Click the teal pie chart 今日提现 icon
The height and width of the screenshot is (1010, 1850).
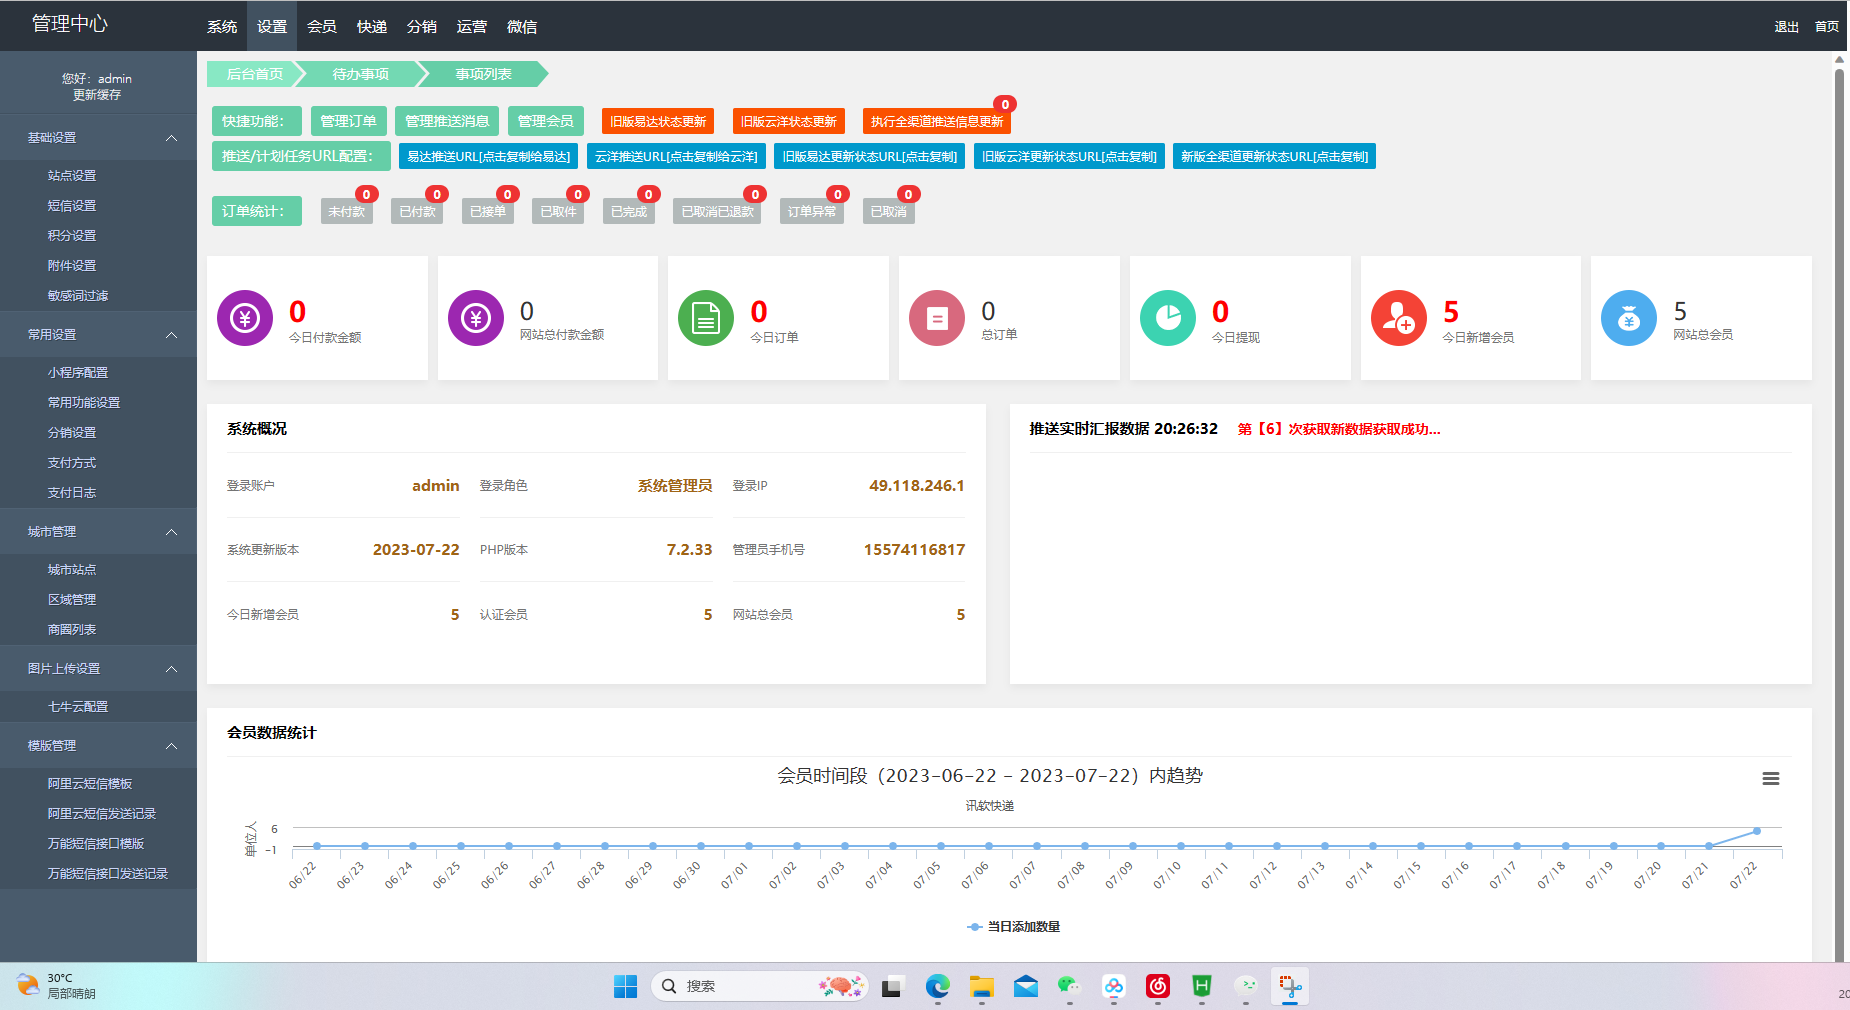click(1167, 318)
